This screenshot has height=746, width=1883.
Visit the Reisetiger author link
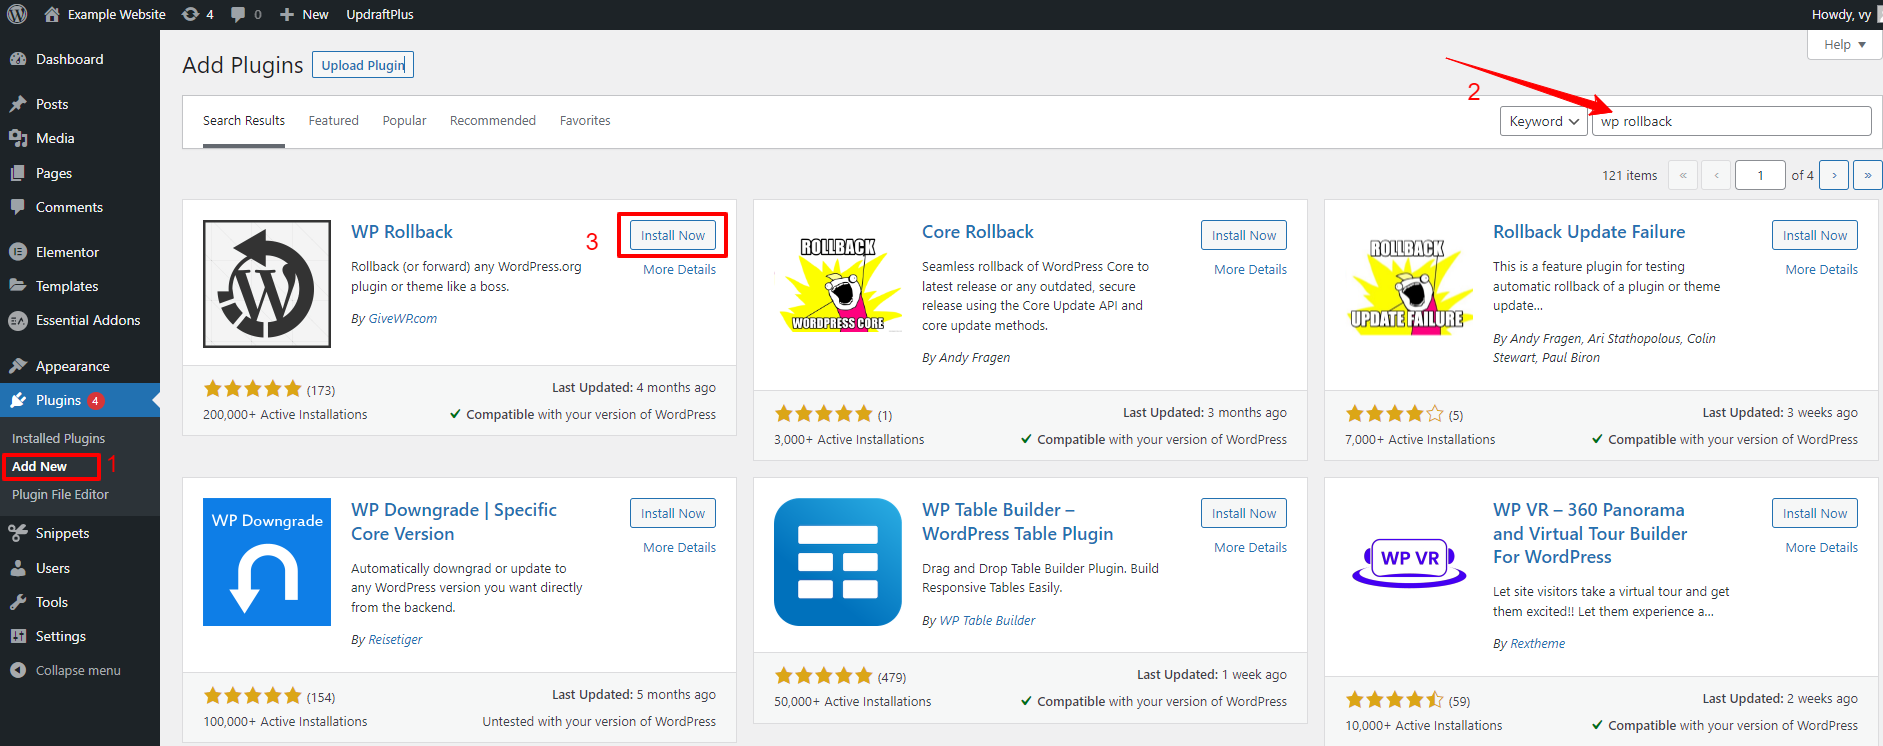(x=395, y=640)
